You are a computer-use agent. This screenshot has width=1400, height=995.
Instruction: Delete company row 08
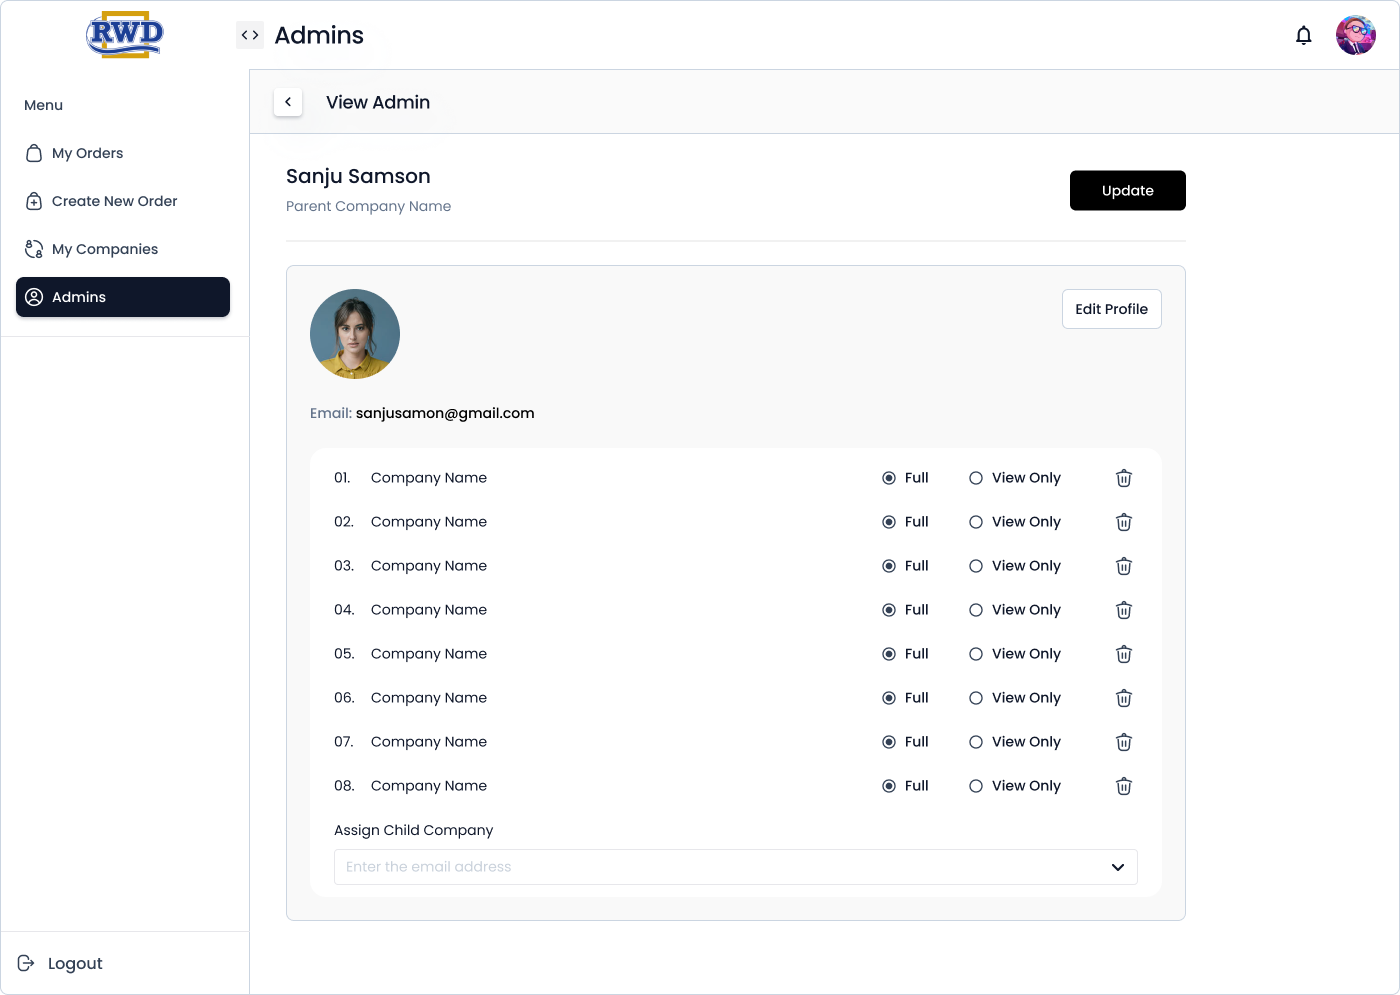click(1124, 786)
